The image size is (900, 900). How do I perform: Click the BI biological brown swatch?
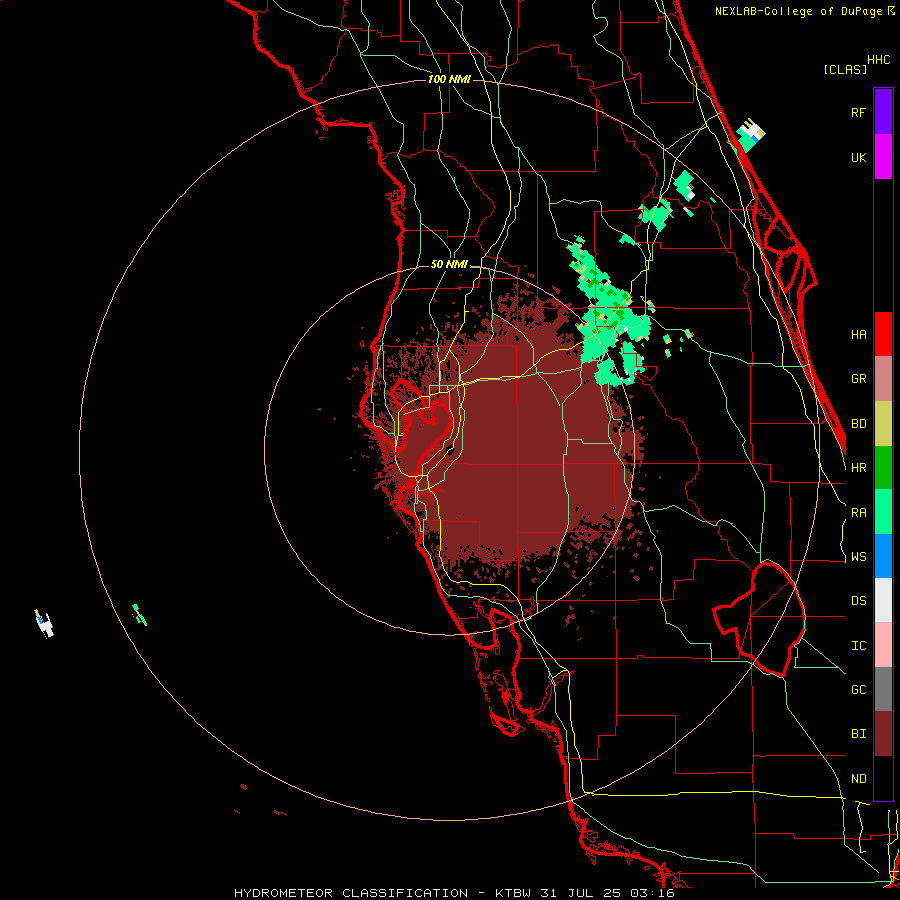883,734
